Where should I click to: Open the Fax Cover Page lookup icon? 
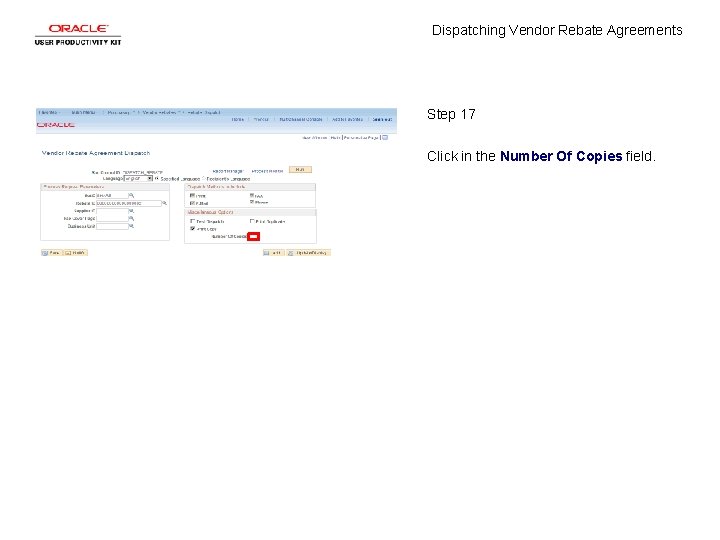coord(131,219)
